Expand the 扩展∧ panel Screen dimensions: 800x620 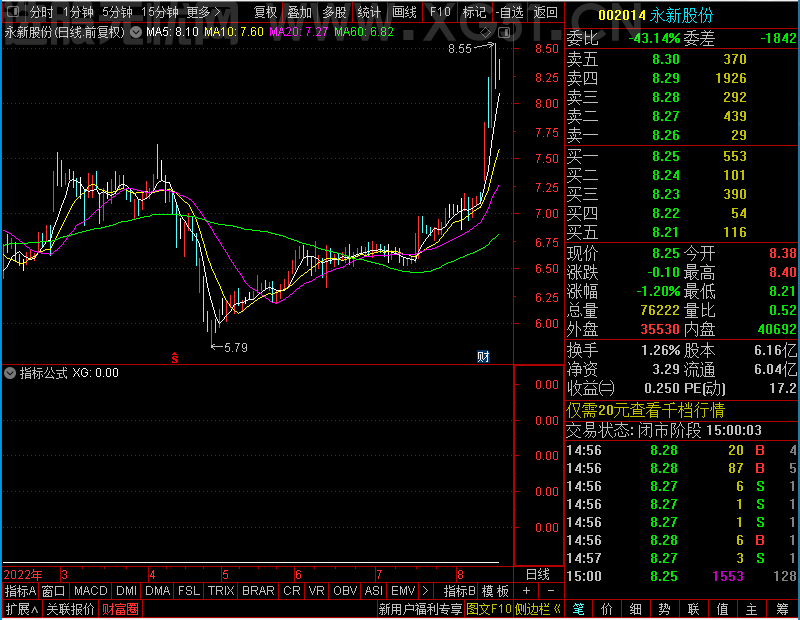[21, 609]
